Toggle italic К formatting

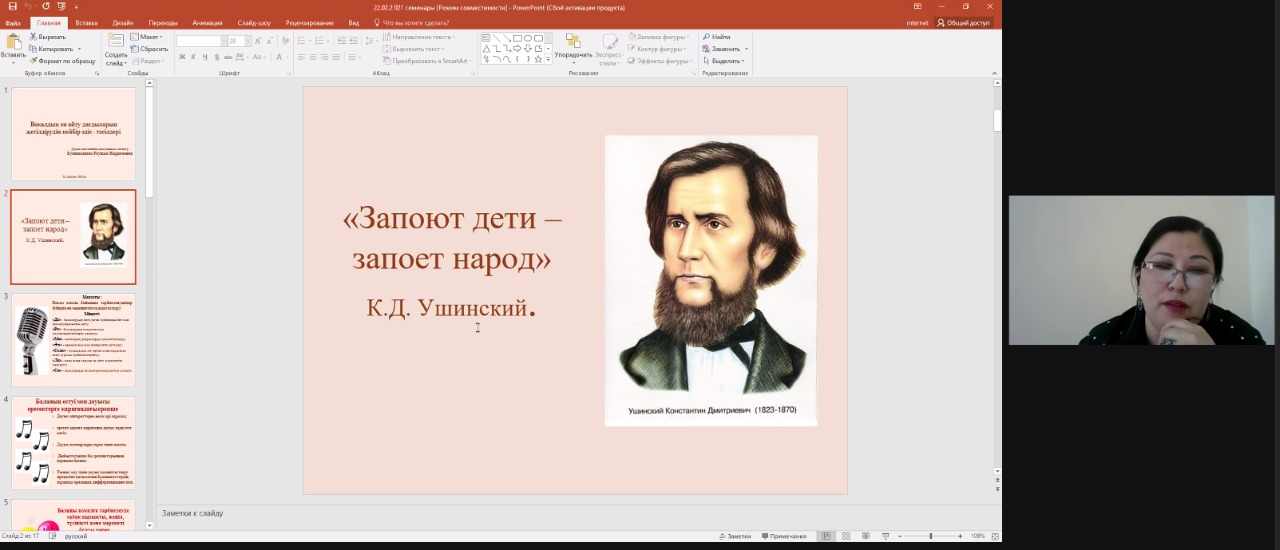click(194, 57)
